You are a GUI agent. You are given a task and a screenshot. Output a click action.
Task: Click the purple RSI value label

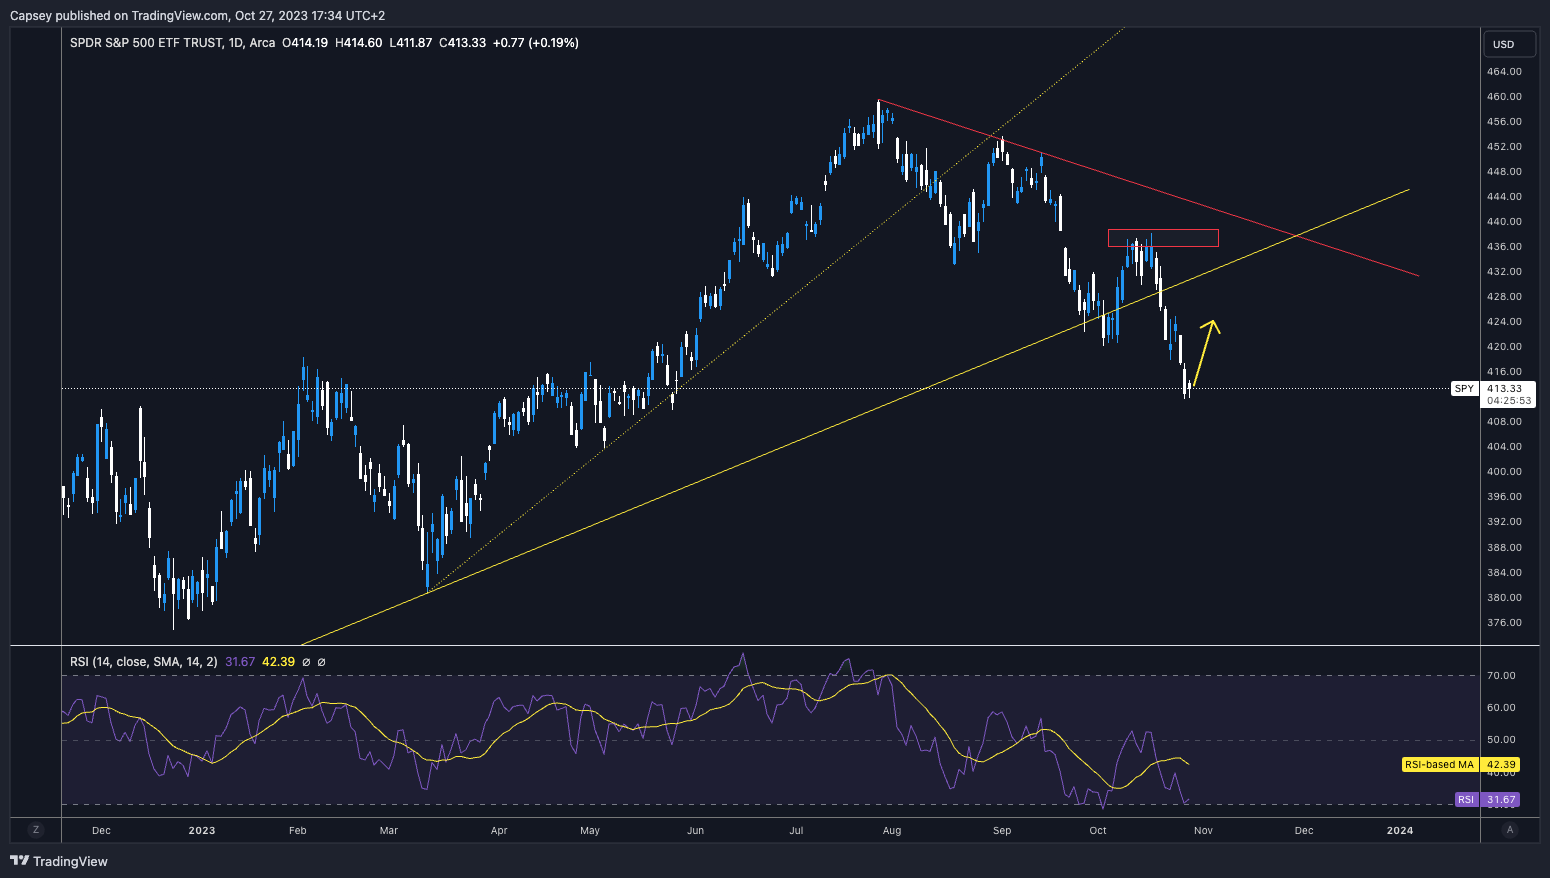pos(1486,800)
